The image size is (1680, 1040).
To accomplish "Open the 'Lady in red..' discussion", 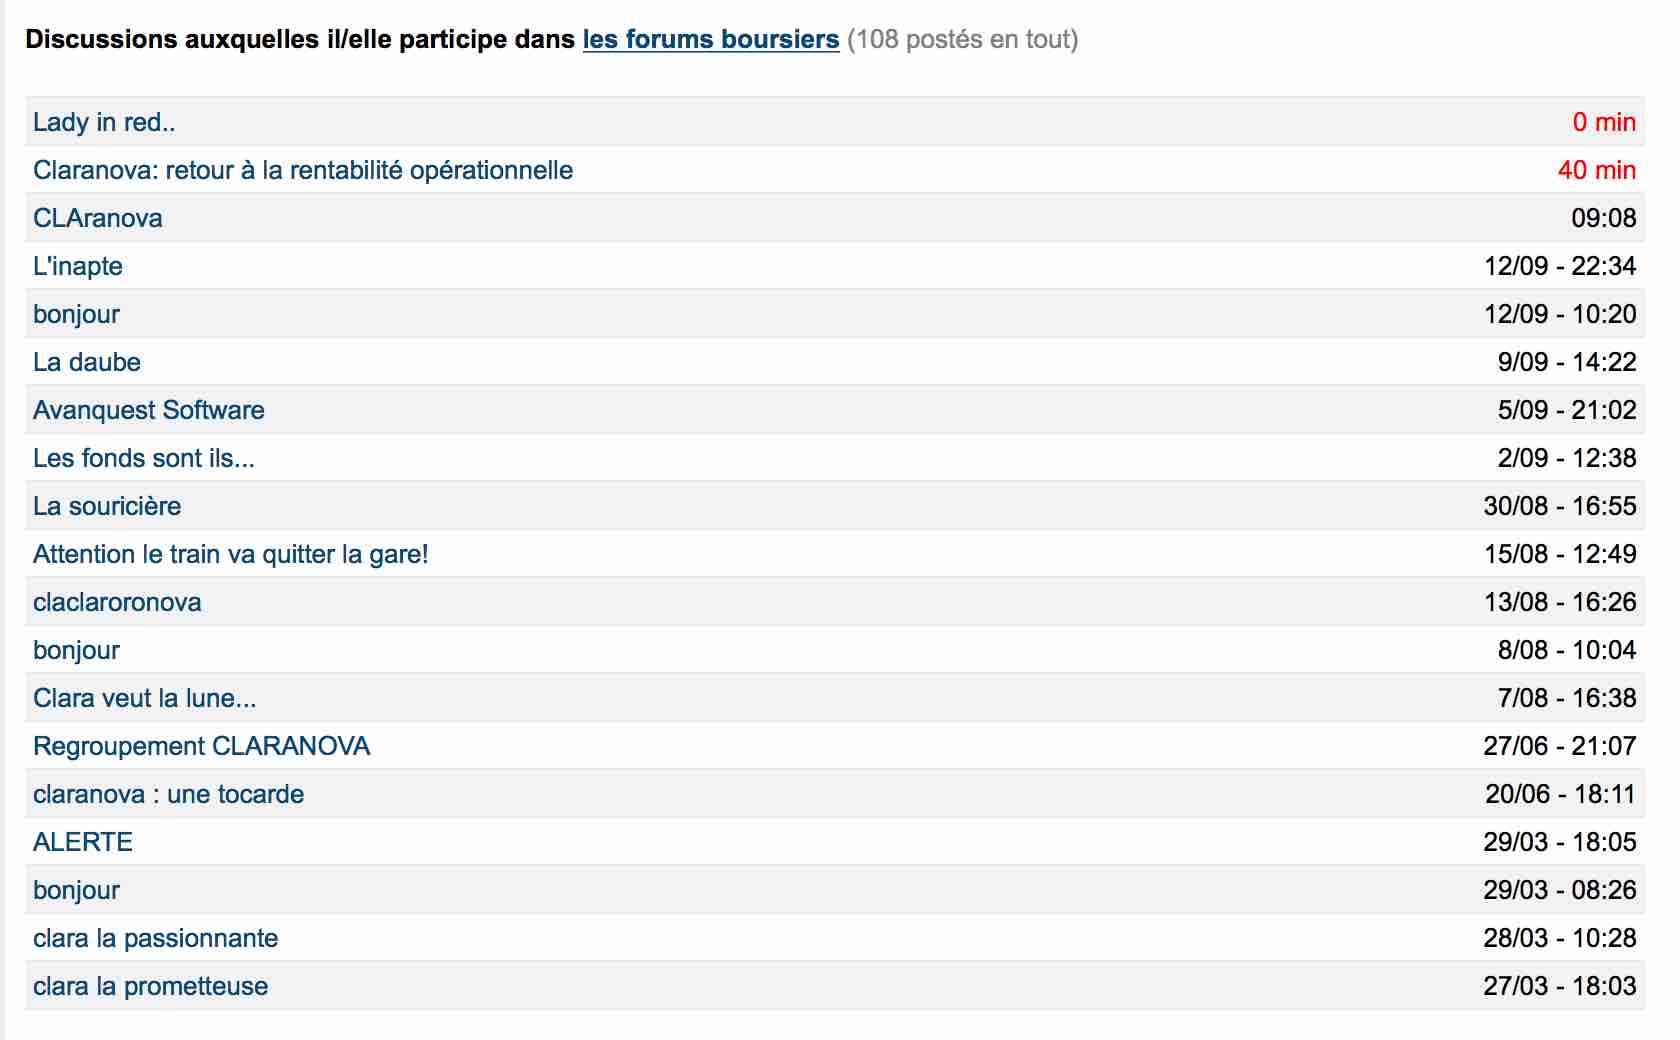I will 104,122.
